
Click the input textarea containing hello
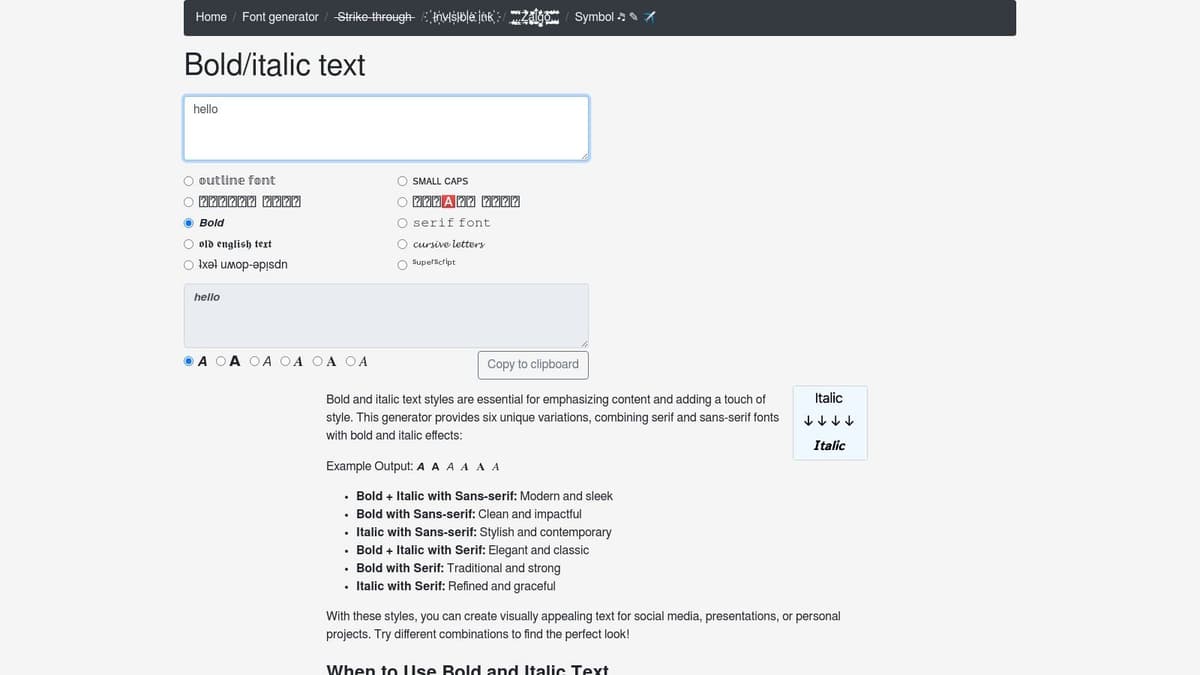pyautogui.click(x=386, y=128)
